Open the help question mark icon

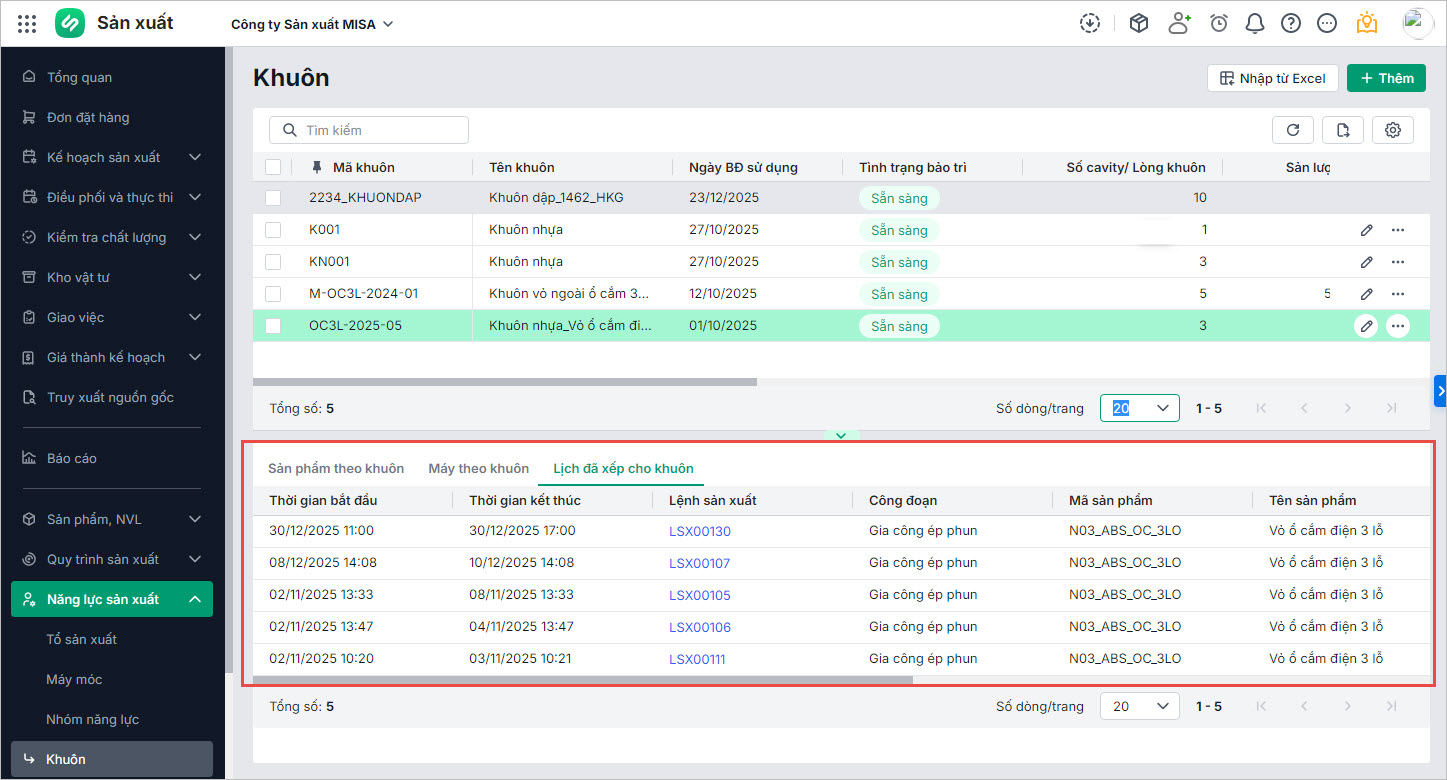(x=1291, y=23)
